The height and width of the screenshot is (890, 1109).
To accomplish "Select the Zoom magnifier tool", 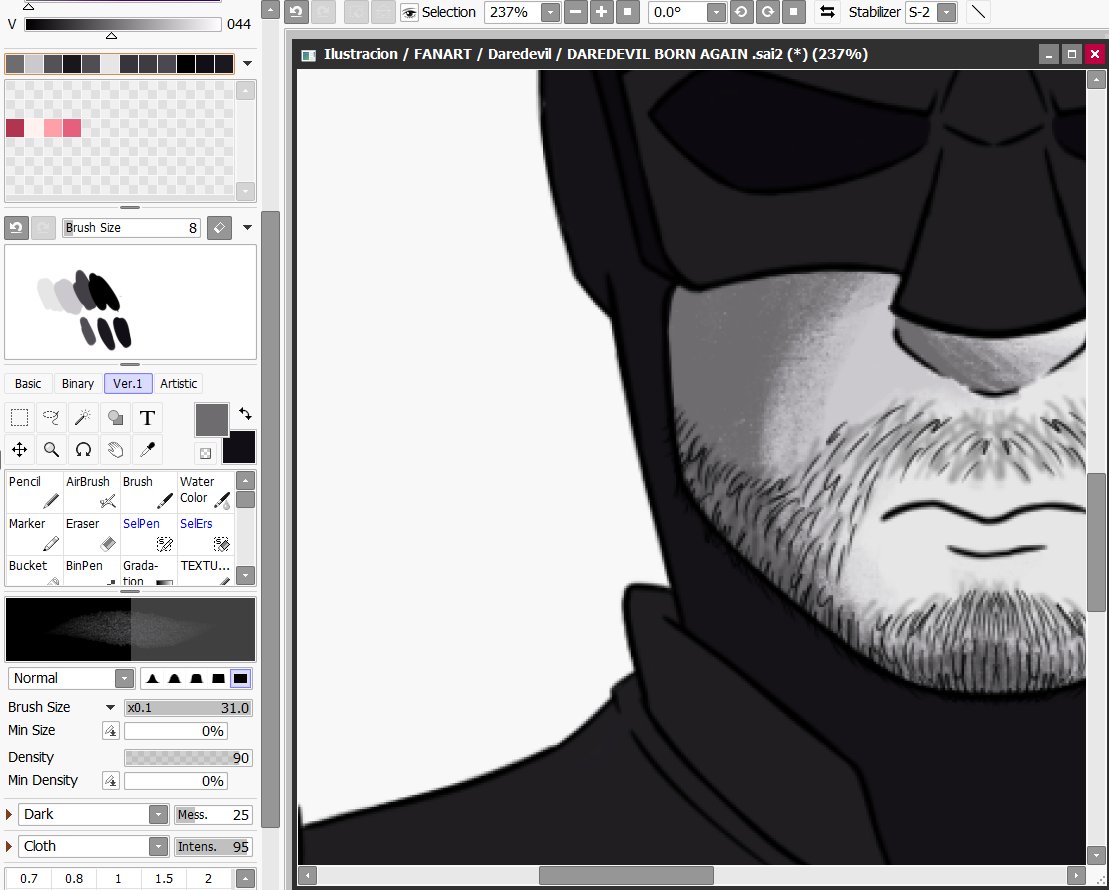I will (x=51, y=449).
